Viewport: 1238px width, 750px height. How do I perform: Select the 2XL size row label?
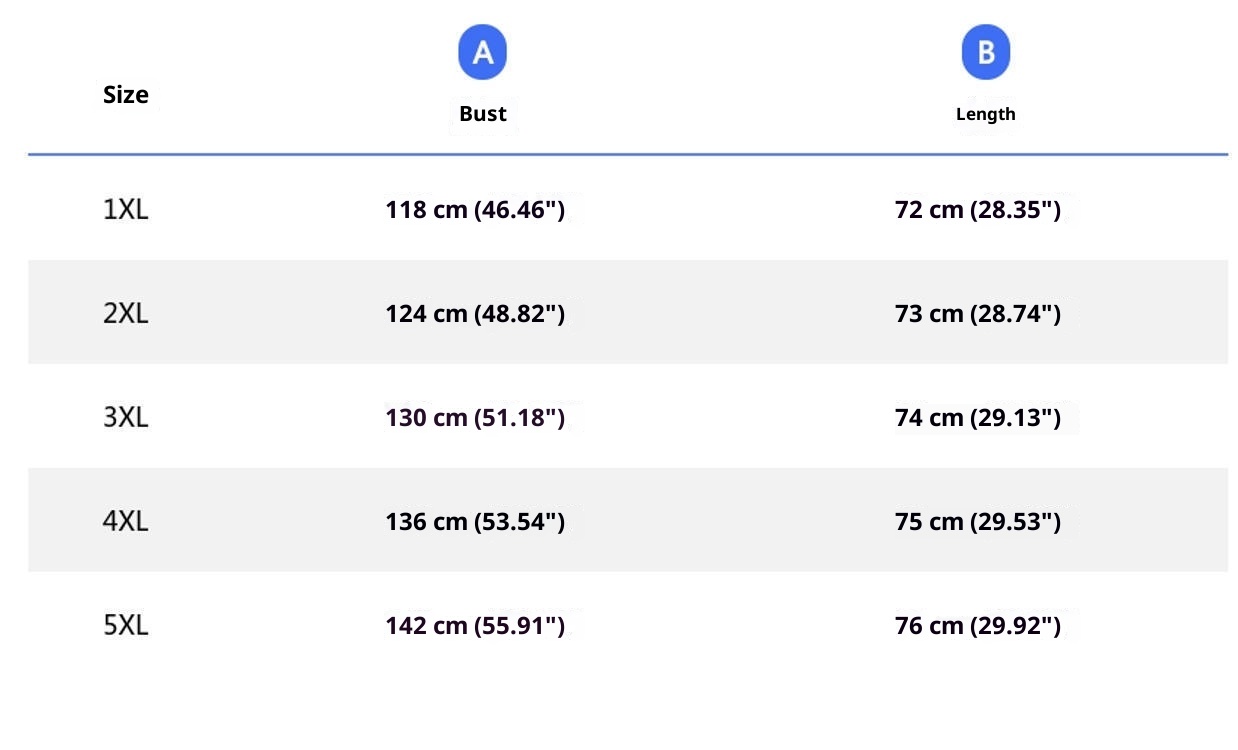[x=126, y=314]
